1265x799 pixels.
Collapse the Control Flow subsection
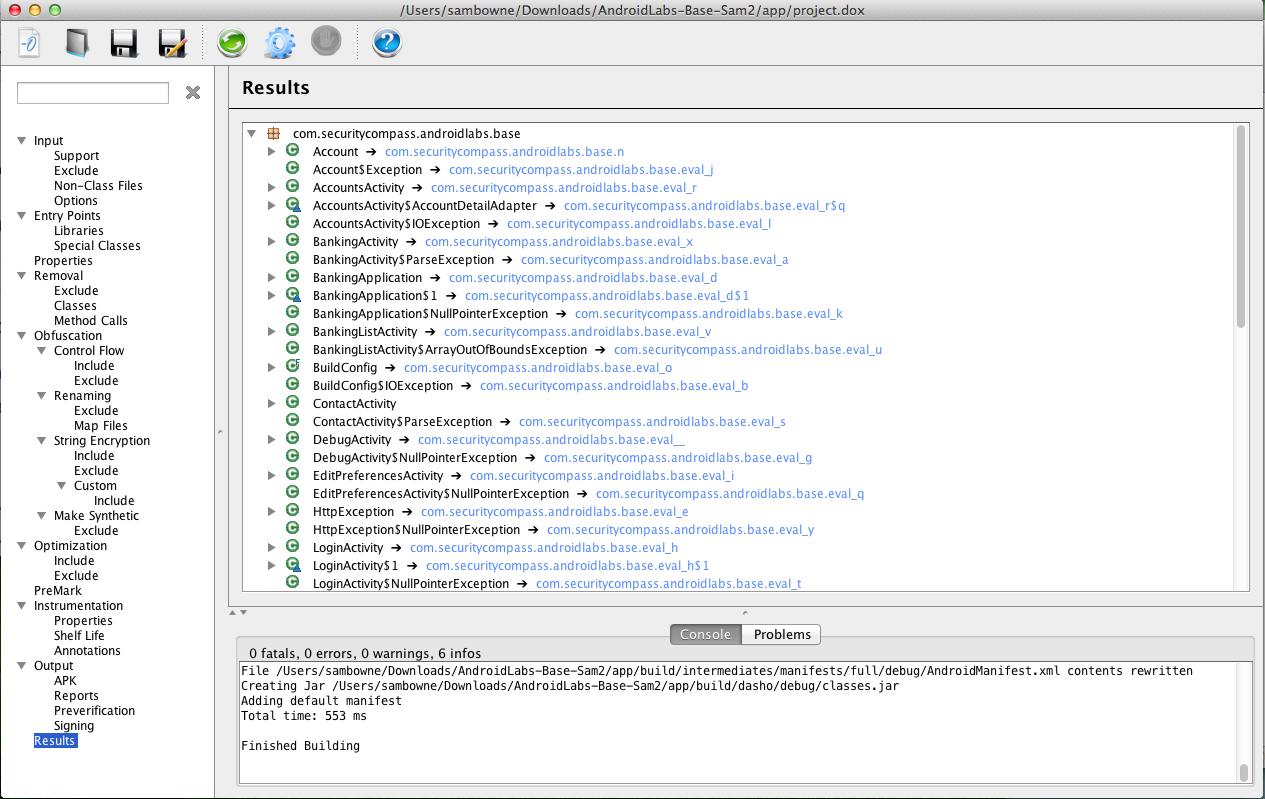tap(42, 351)
